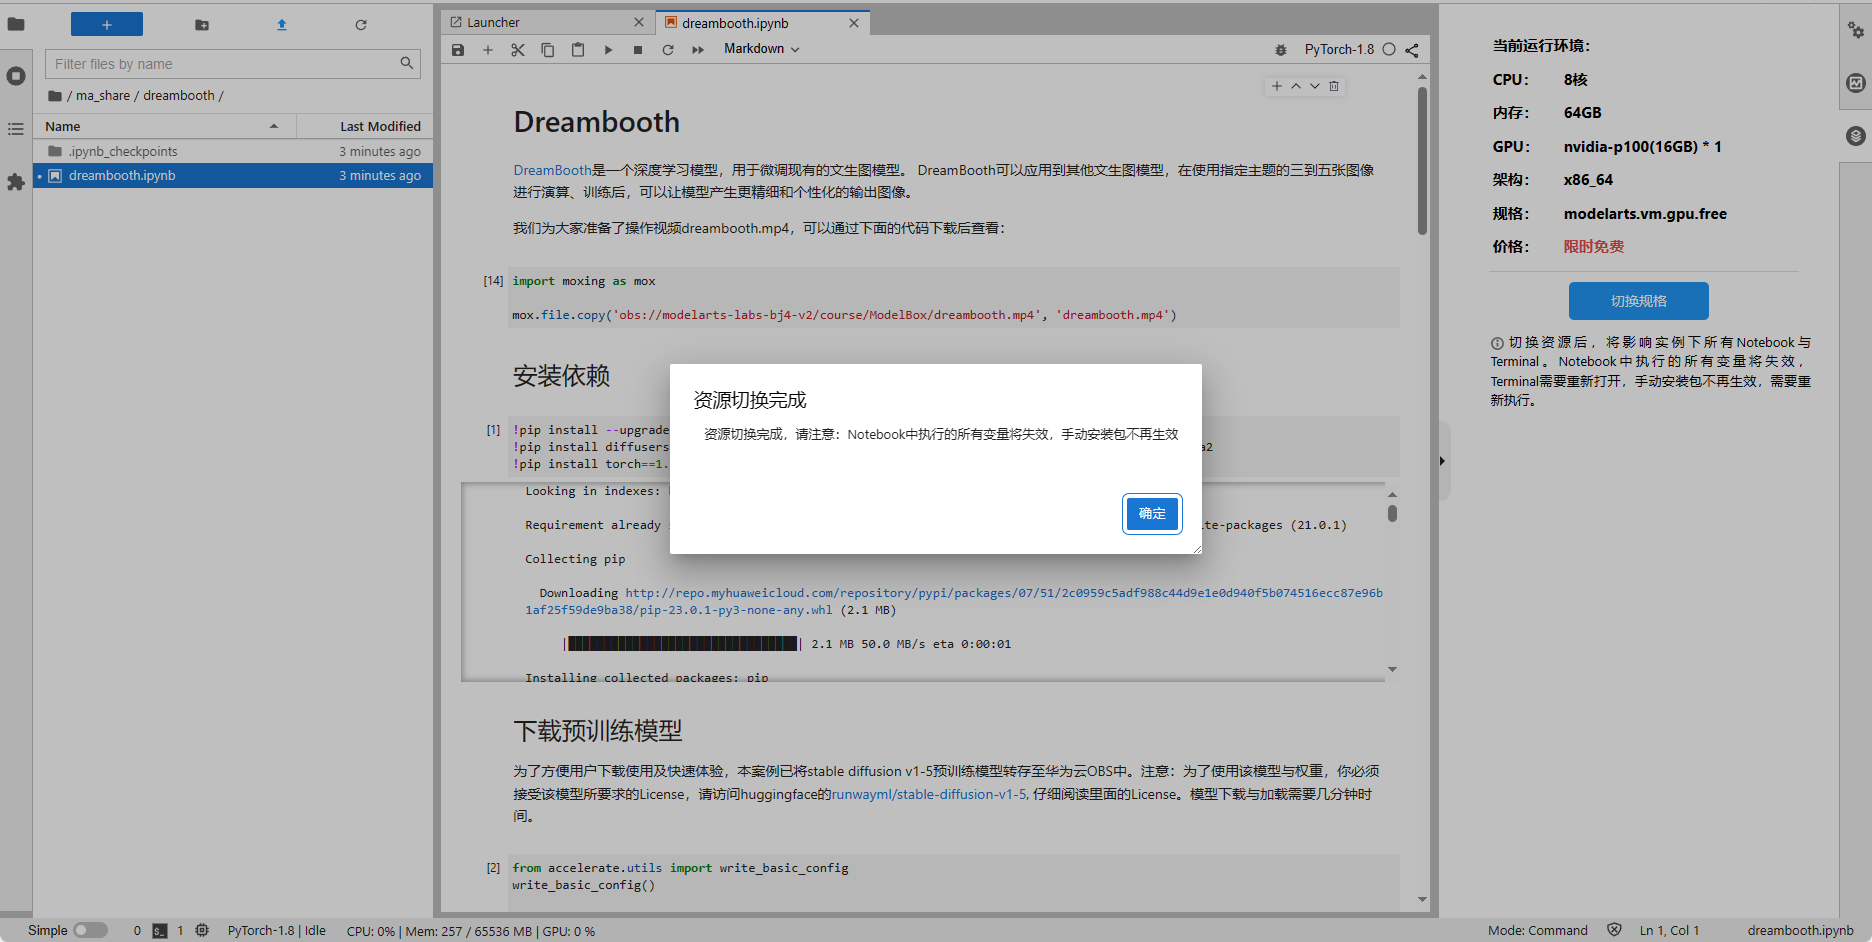The width and height of the screenshot is (1872, 942).
Task: Click Ln 1, Col 1 status item
Action: pyautogui.click(x=1670, y=931)
